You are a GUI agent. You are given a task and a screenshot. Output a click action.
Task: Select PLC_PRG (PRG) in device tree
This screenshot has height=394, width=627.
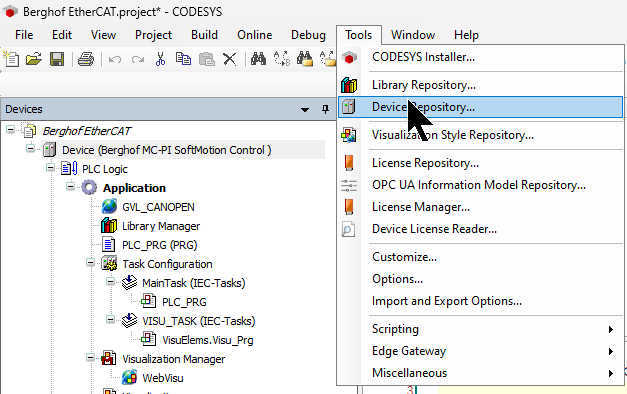pos(160,245)
